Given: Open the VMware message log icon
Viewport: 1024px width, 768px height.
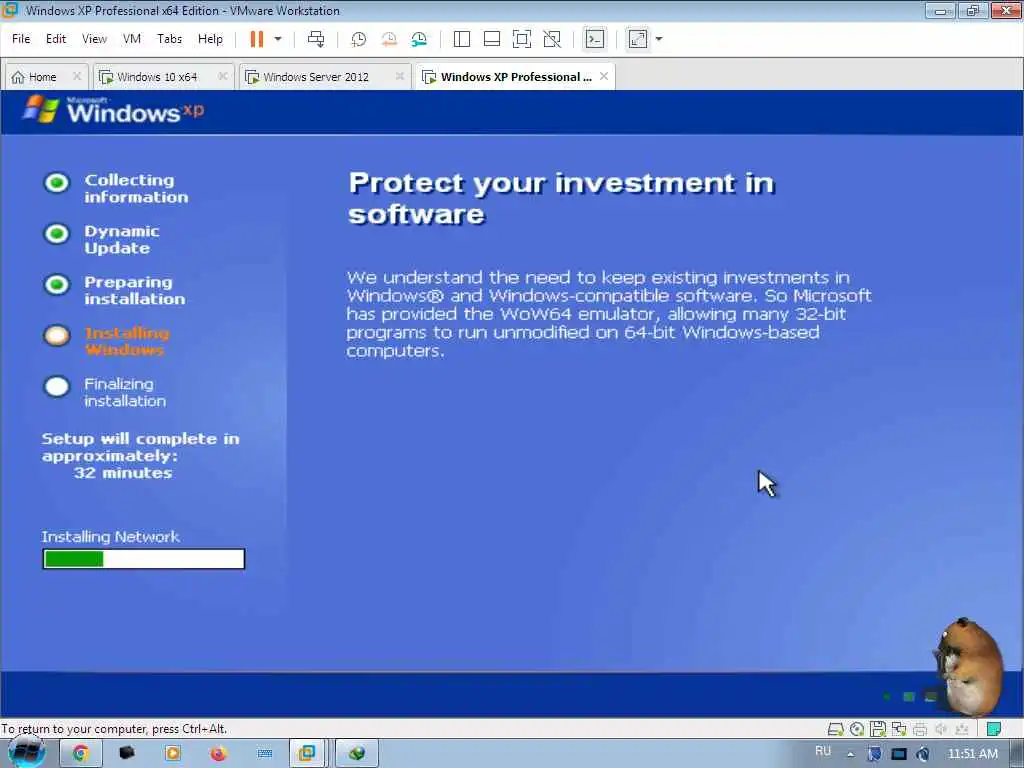Looking at the screenshot, I should point(994,729).
